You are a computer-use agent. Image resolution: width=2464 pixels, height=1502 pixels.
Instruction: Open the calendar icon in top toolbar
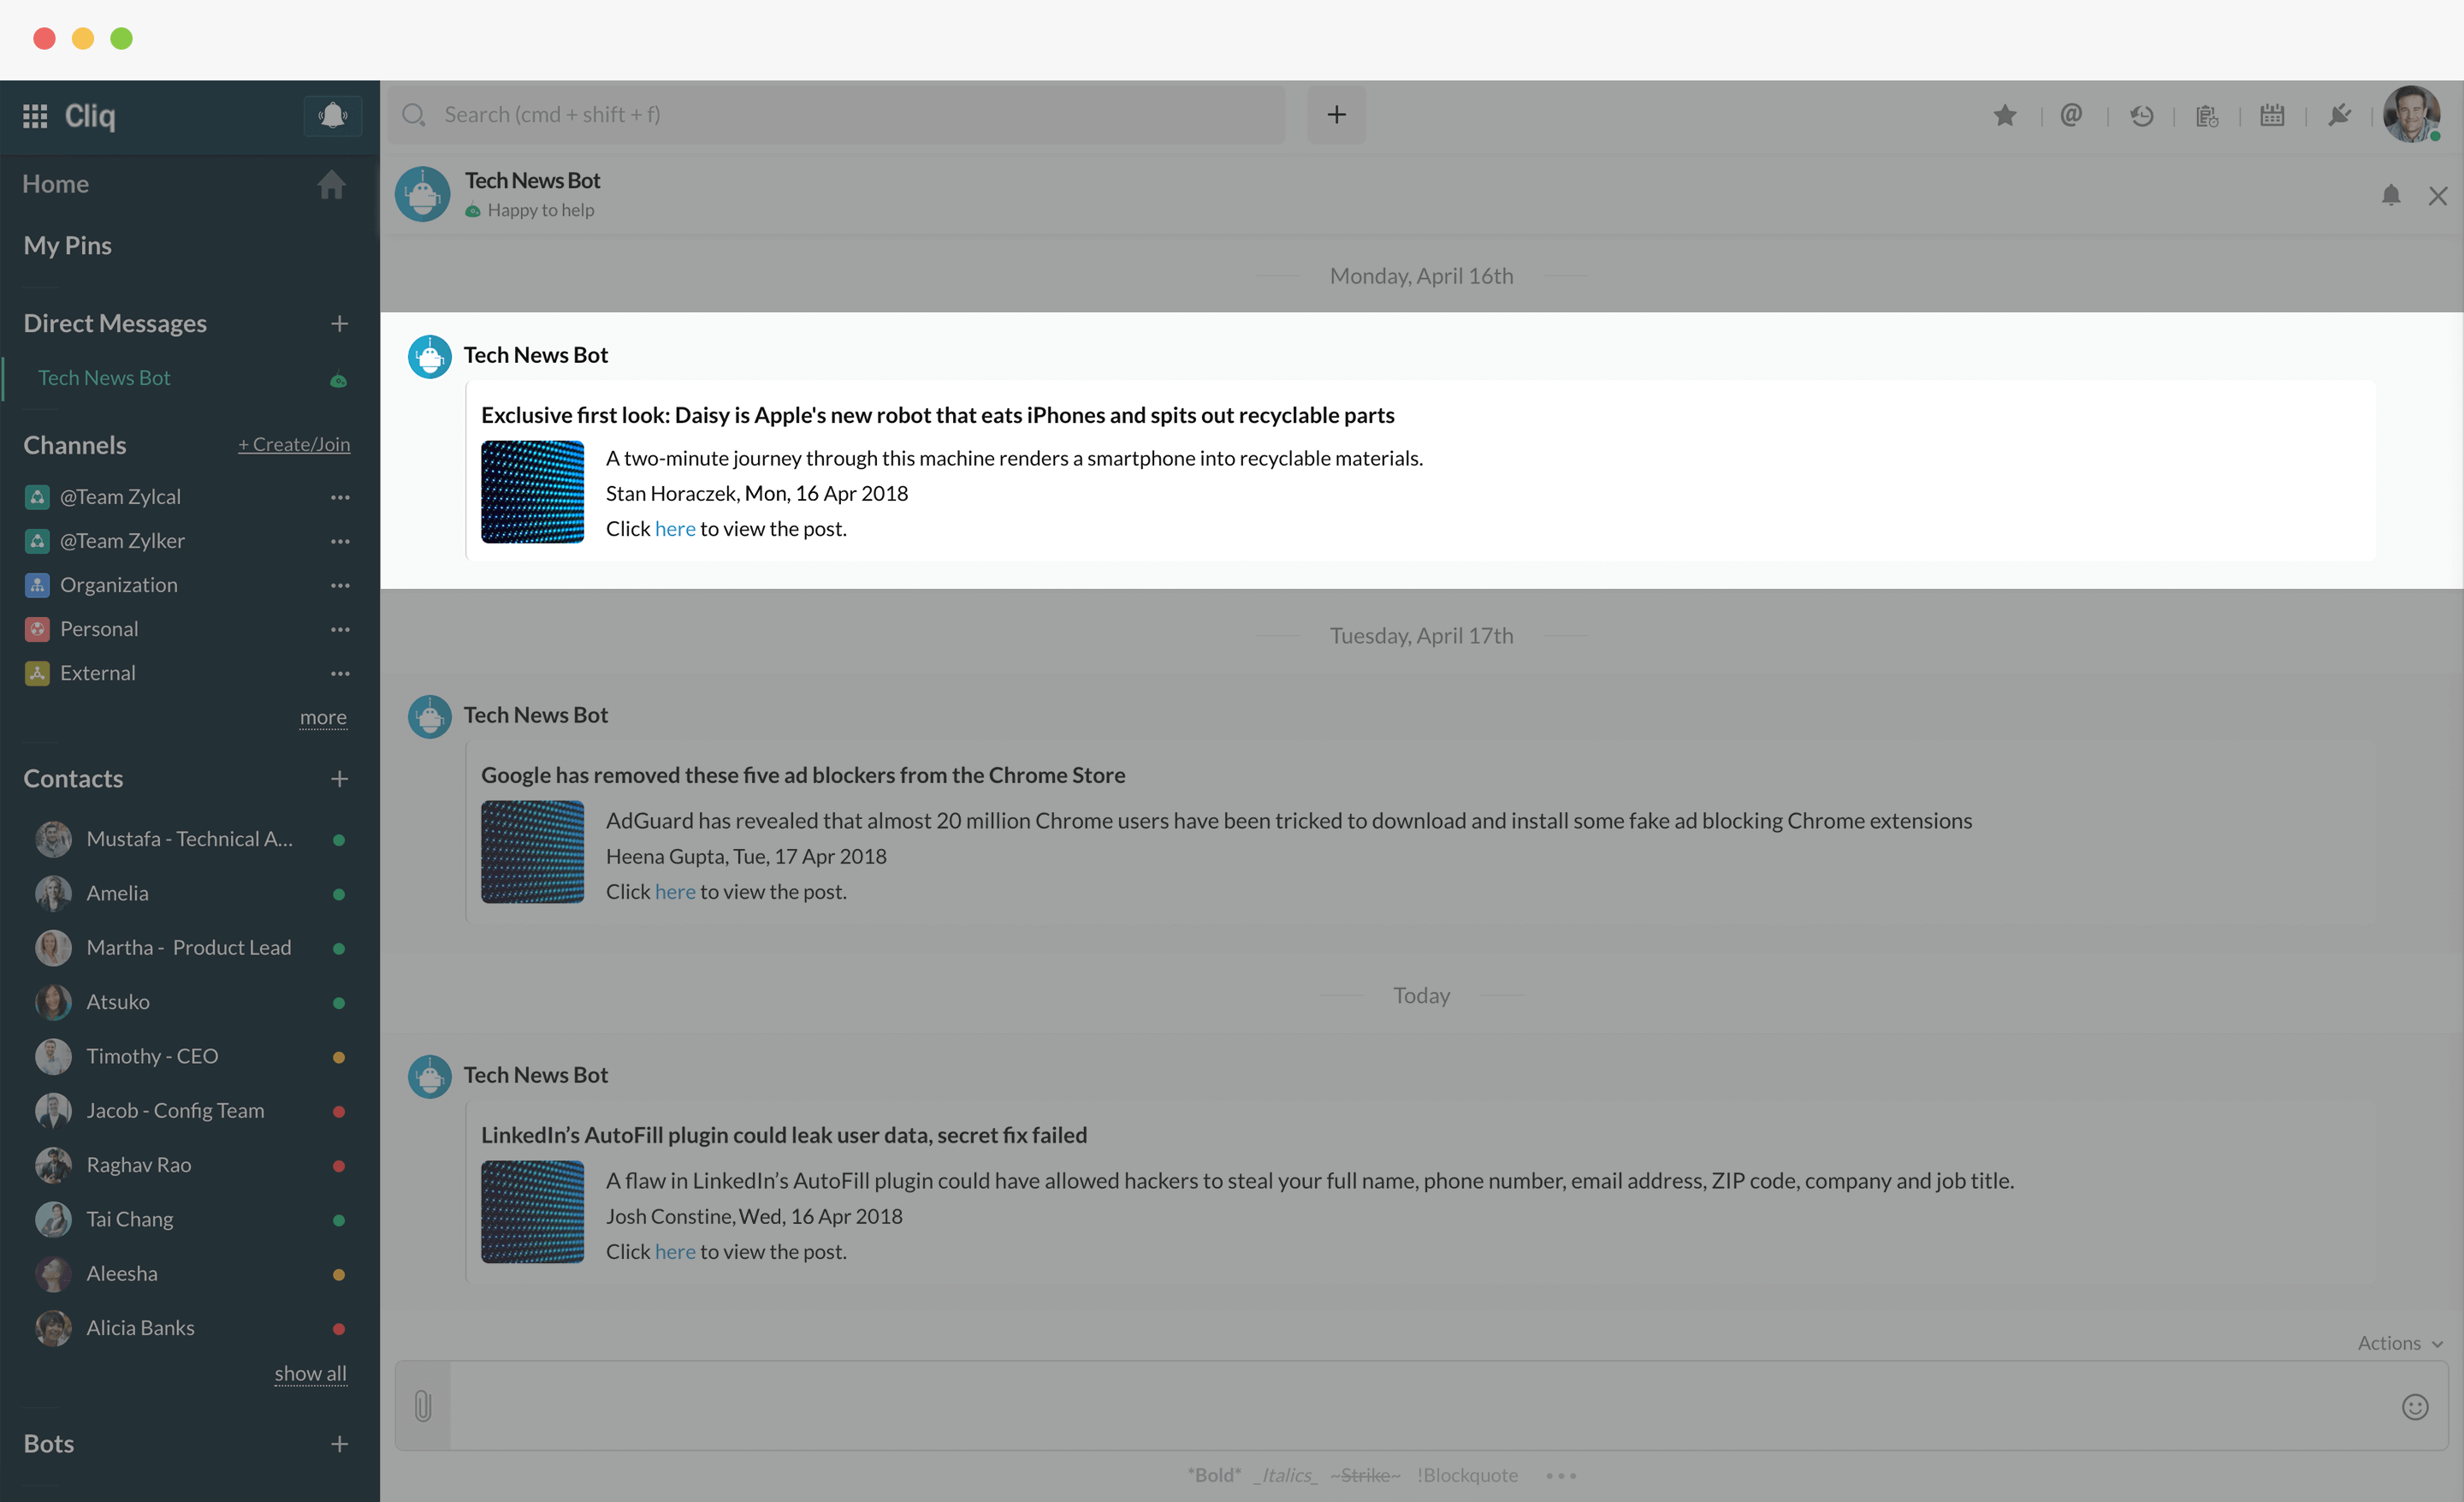tap(2272, 115)
